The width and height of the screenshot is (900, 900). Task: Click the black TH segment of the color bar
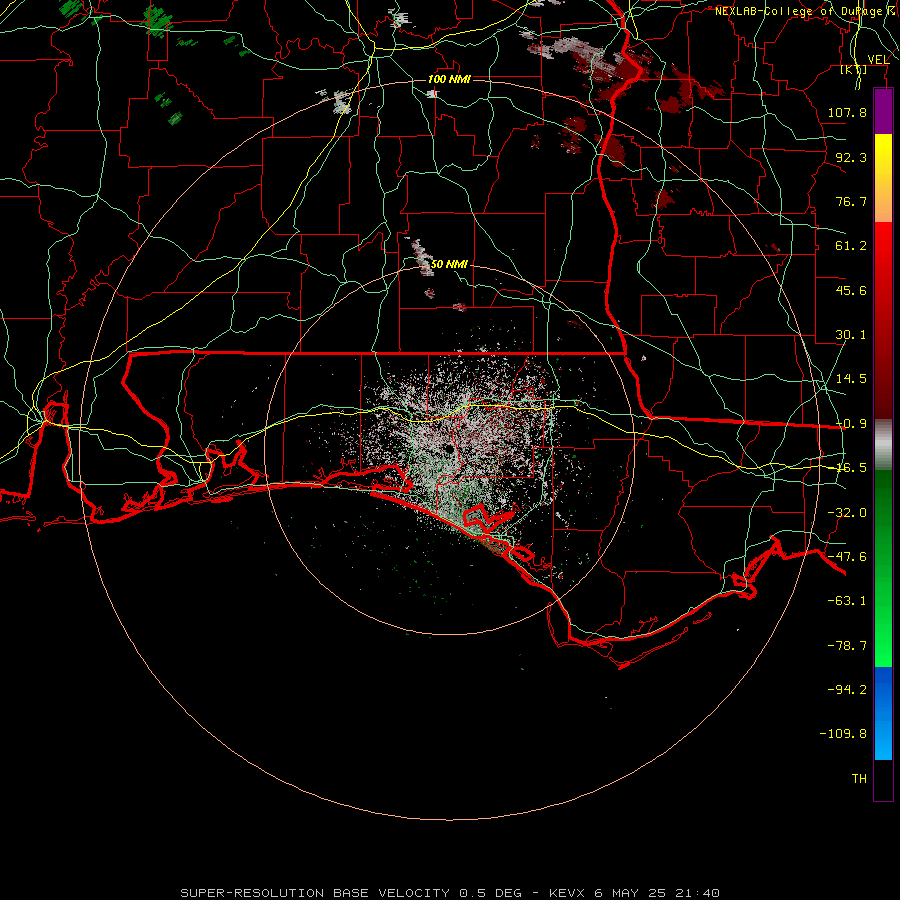point(883,780)
